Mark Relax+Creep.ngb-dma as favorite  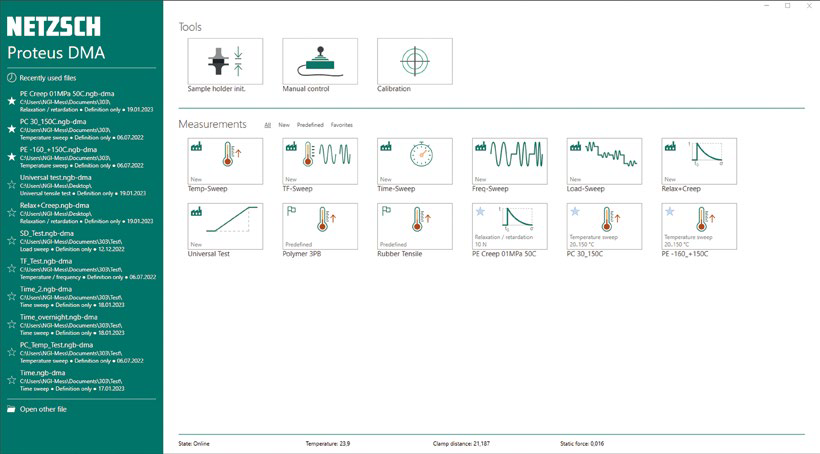12,212
